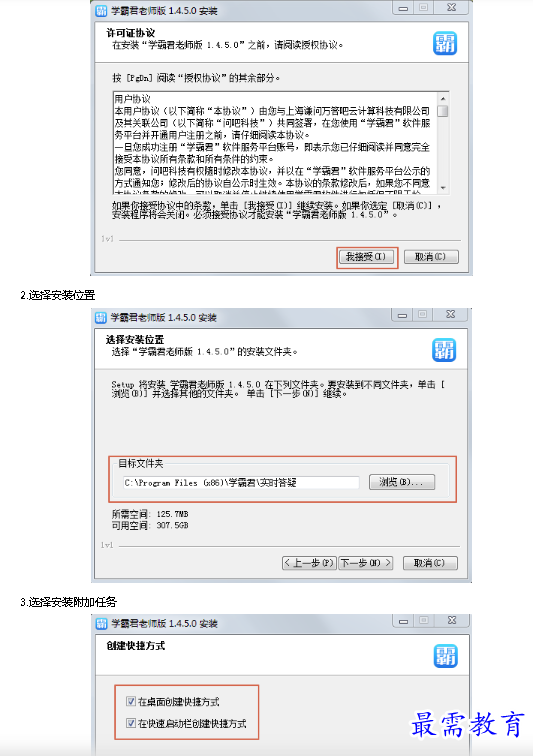Screen dimensions: 533x756
Task: Click the 学霸君 logo in the license dialog header
Action: 445,43
